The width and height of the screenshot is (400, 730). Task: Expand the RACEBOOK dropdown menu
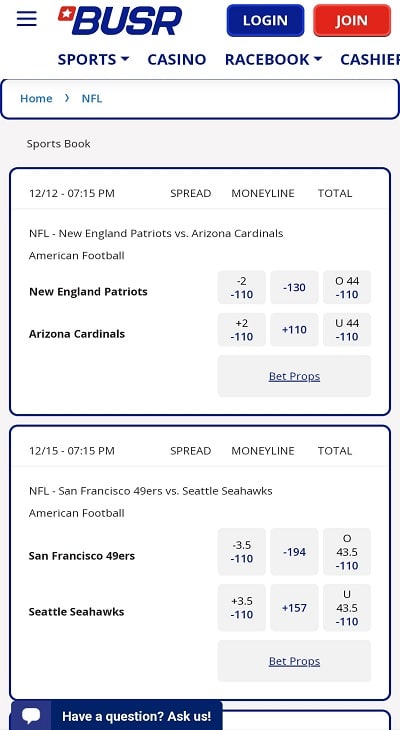tap(273, 60)
